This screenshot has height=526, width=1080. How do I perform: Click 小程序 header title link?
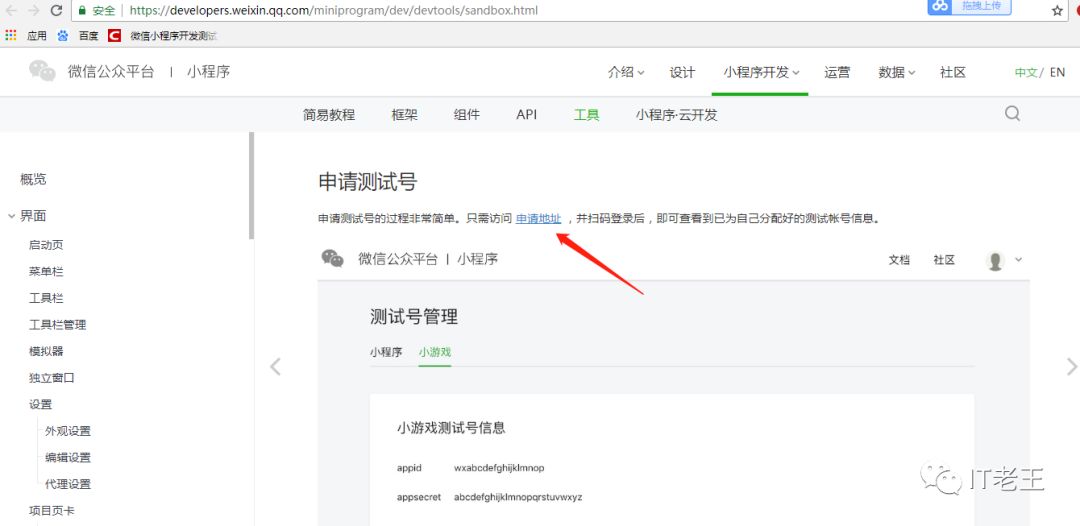pyautogui.click(x=208, y=72)
